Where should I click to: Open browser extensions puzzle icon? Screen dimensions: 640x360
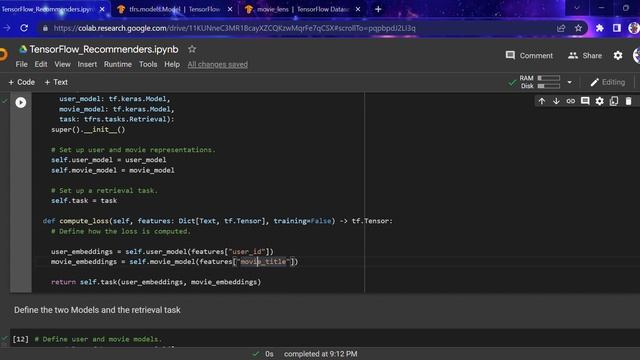[600, 28]
